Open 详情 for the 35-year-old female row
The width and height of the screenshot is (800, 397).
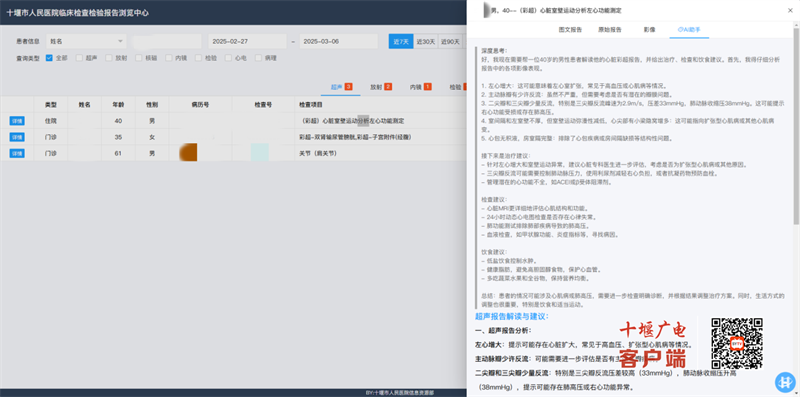tap(17, 137)
